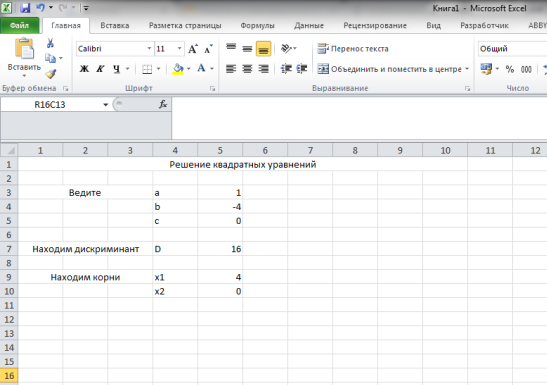Apply the yellow fill color bucket
547x385 pixels.
pyautogui.click(x=178, y=69)
